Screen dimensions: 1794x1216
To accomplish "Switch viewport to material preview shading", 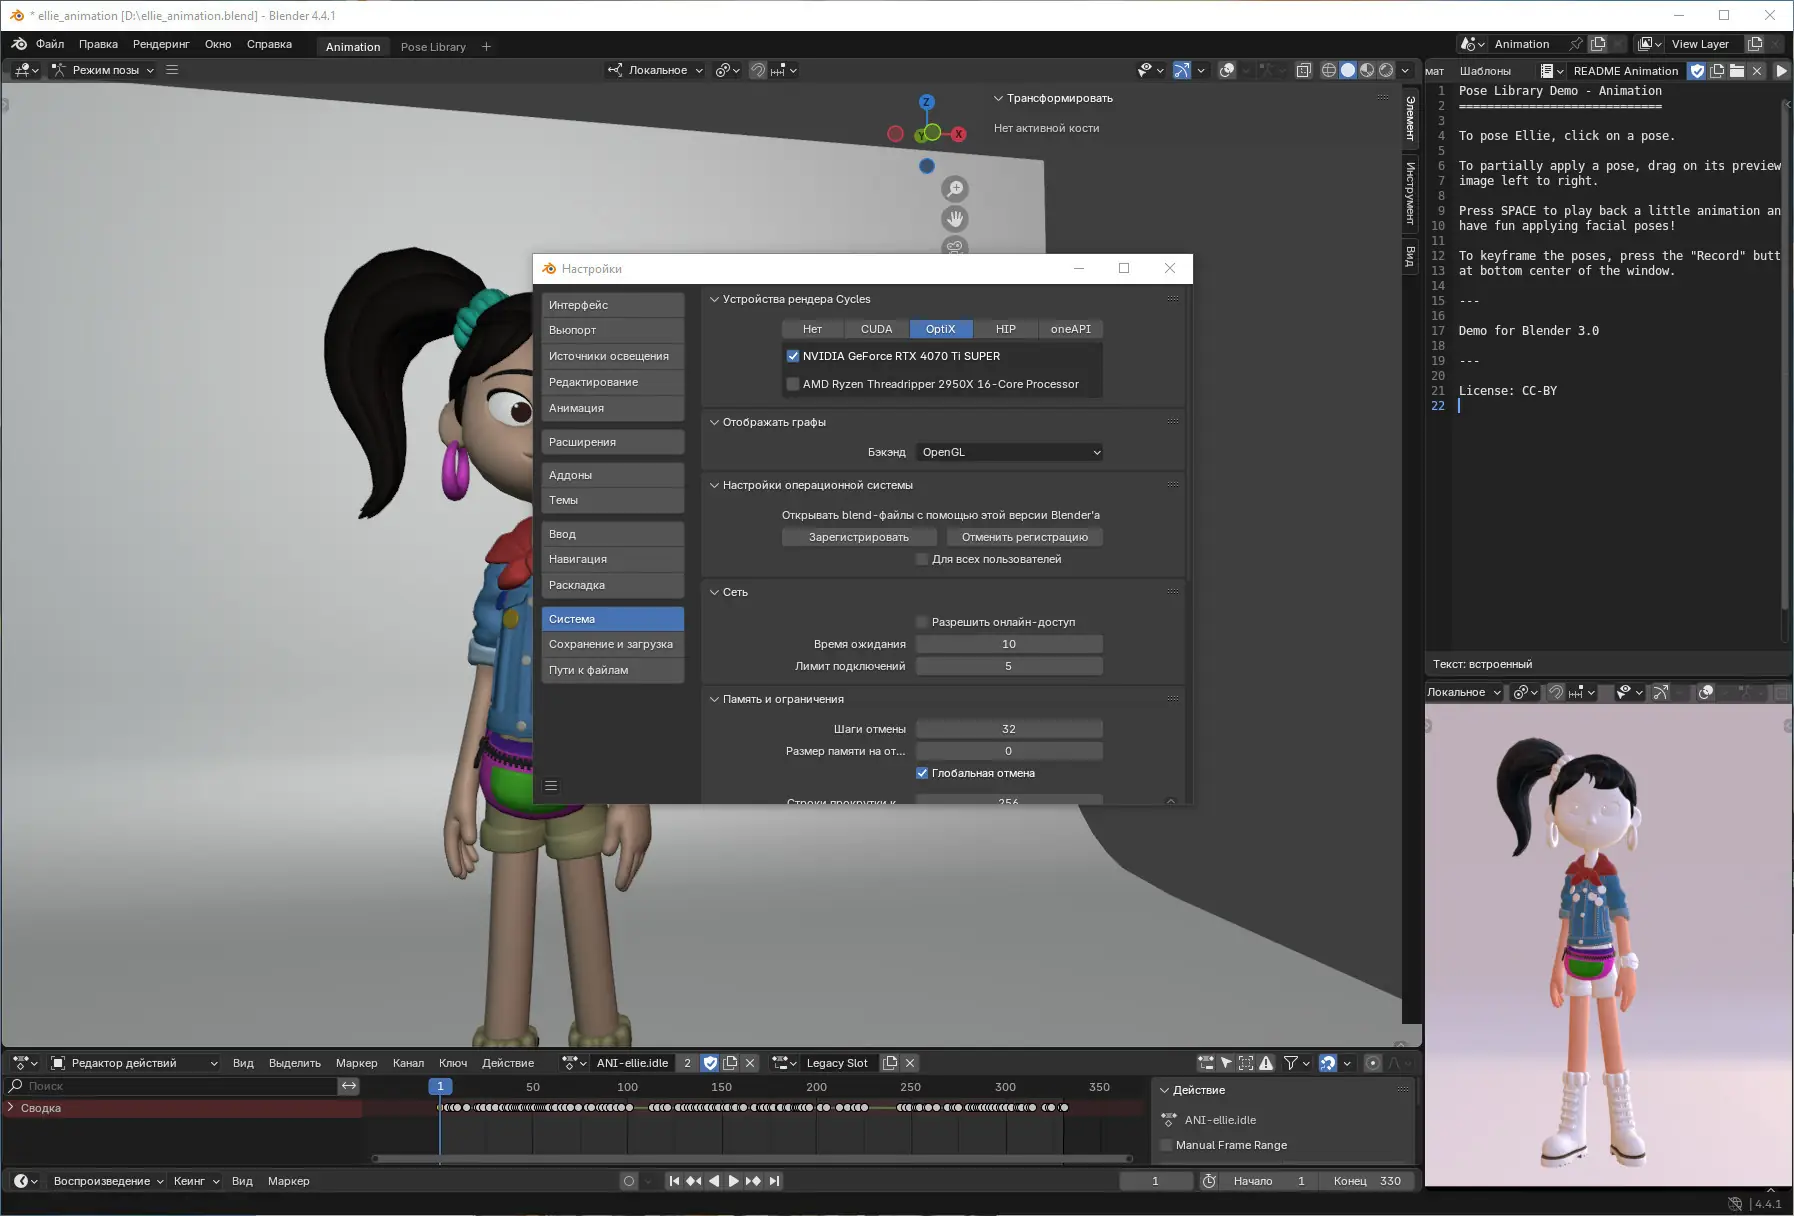I will click(x=1367, y=70).
